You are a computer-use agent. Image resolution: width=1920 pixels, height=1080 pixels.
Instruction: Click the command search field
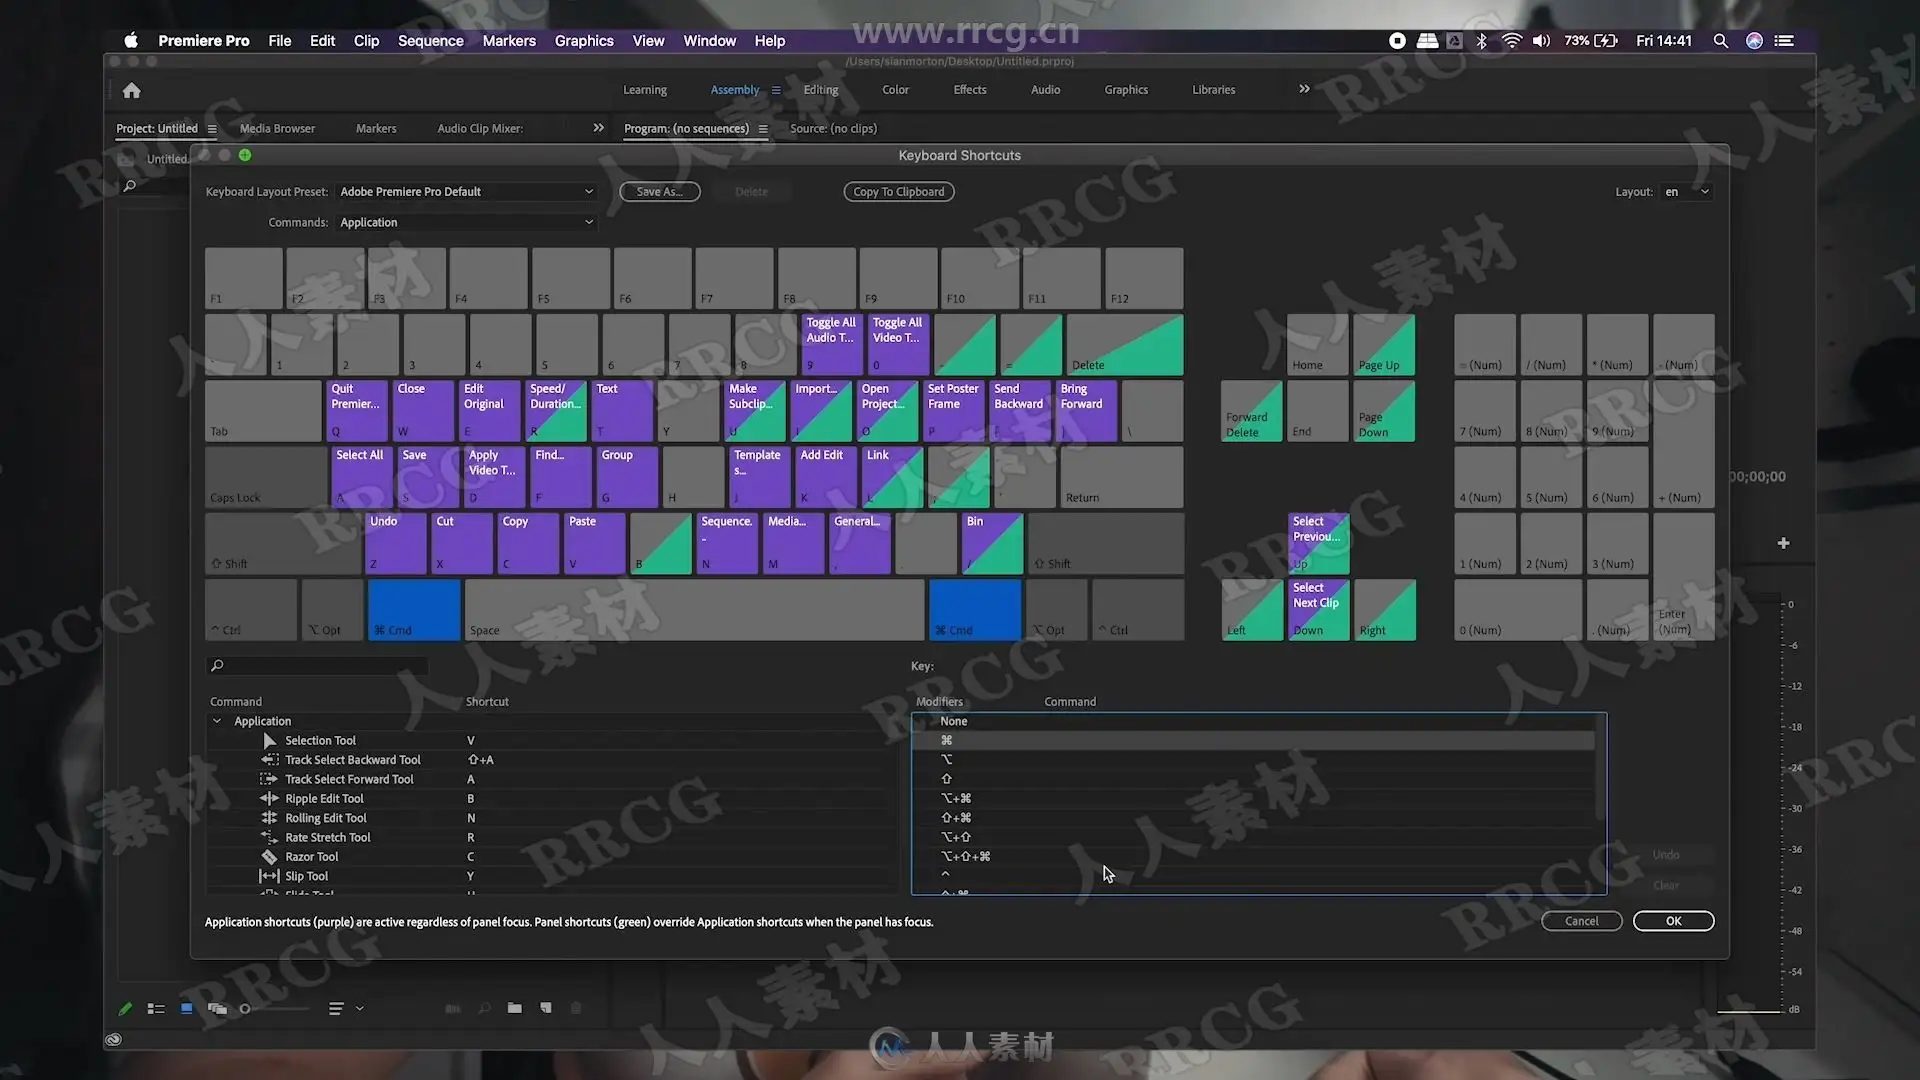coord(318,666)
